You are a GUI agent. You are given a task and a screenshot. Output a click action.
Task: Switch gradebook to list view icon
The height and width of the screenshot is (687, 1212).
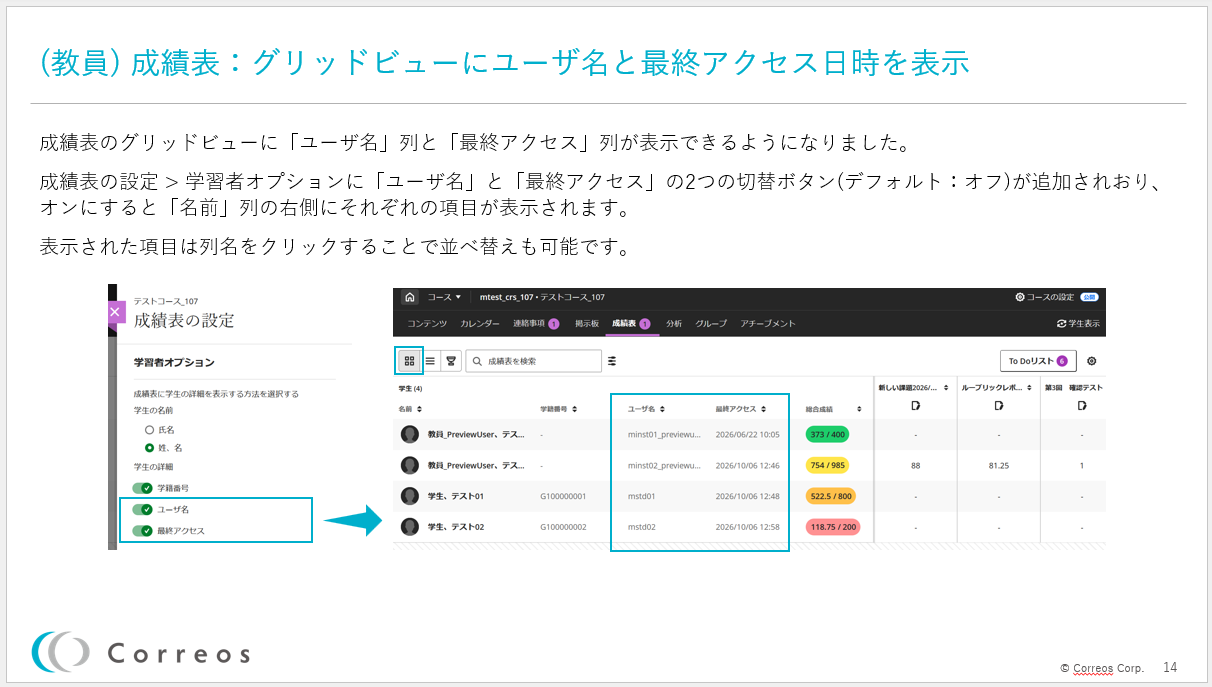431,361
